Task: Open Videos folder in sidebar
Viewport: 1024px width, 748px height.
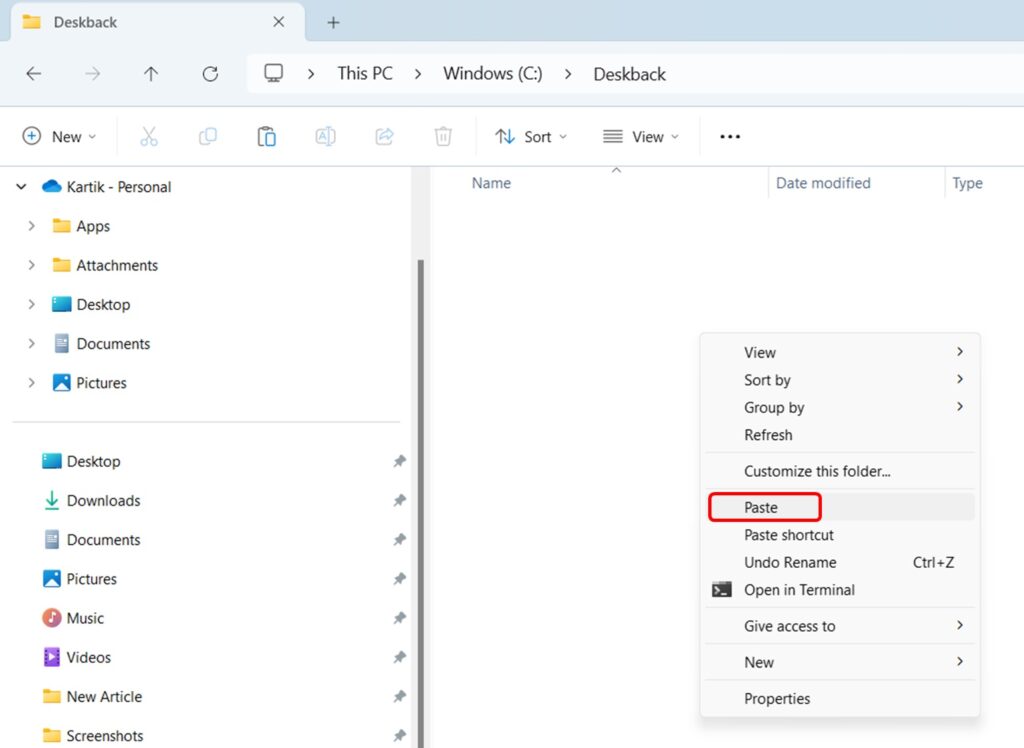Action: (x=89, y=657)
